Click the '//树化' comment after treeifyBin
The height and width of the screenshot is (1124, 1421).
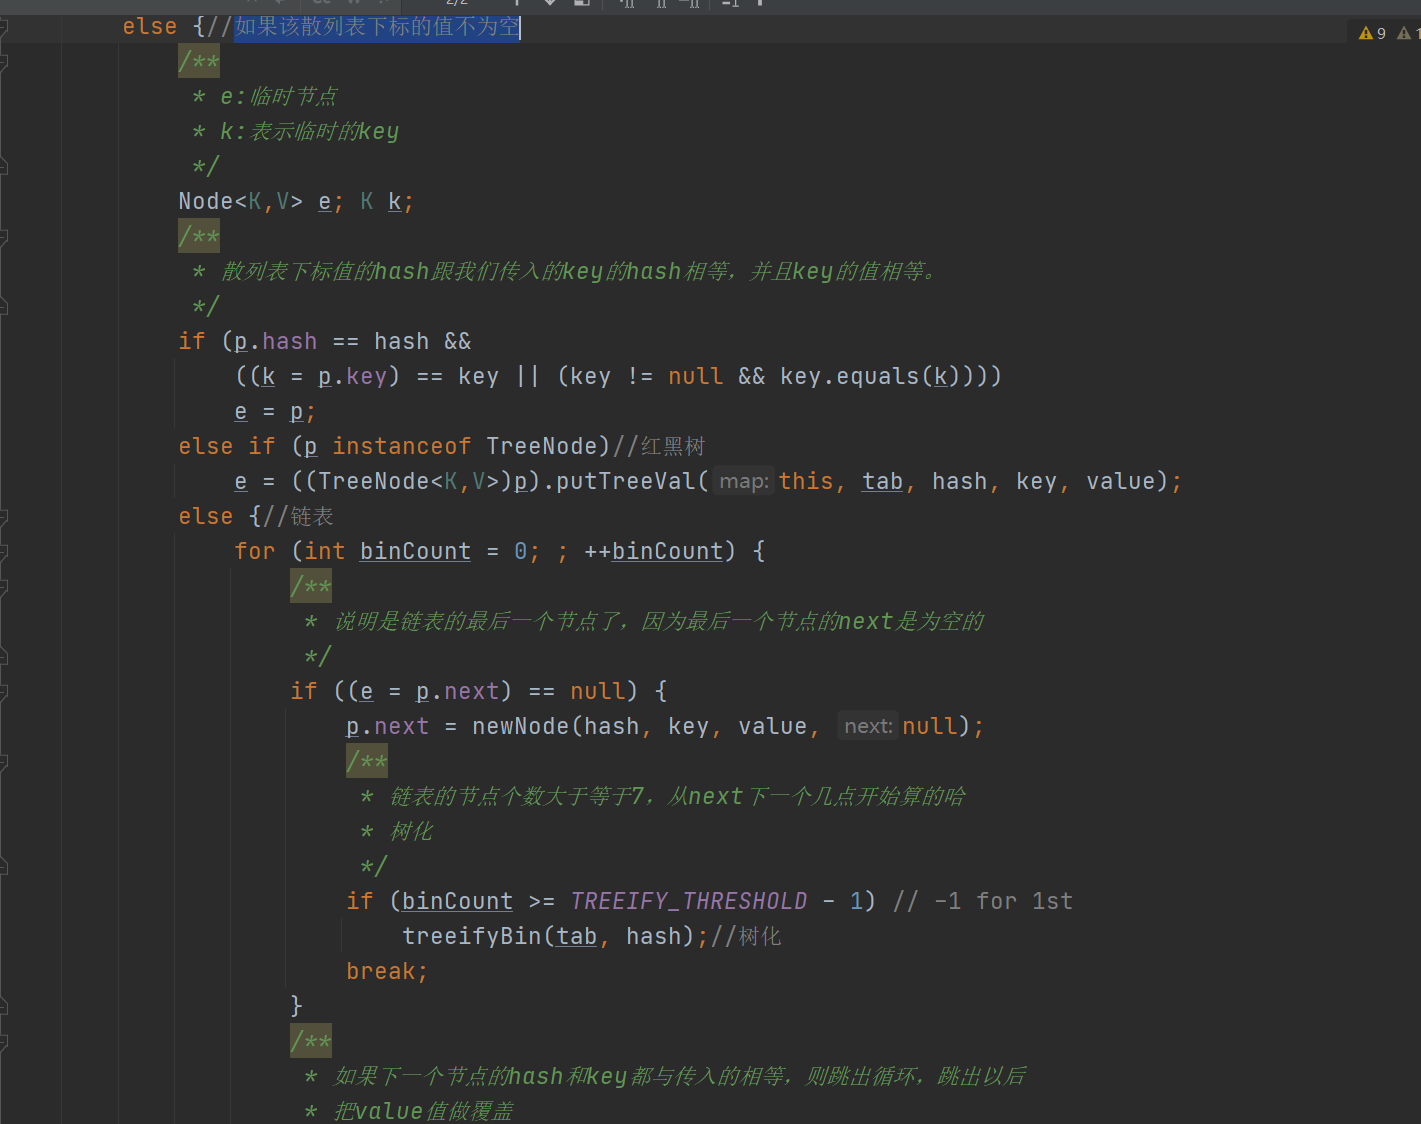pos(746,937)
